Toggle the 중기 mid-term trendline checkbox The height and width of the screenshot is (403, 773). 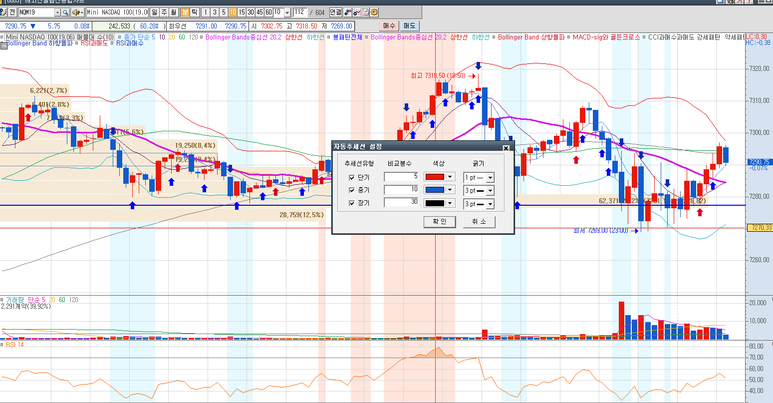point(351,190)
